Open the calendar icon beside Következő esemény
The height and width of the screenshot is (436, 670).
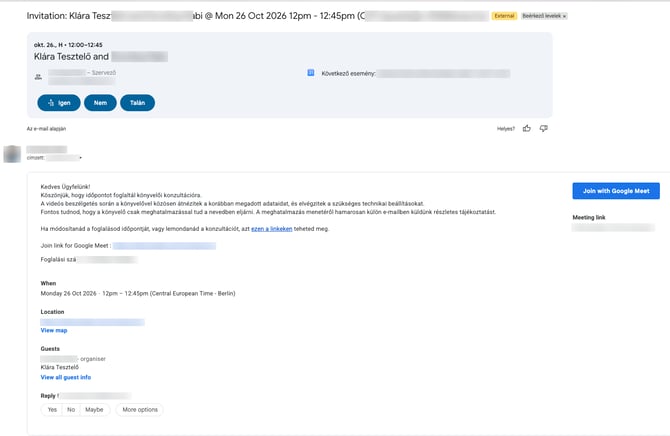click(311, 73)
